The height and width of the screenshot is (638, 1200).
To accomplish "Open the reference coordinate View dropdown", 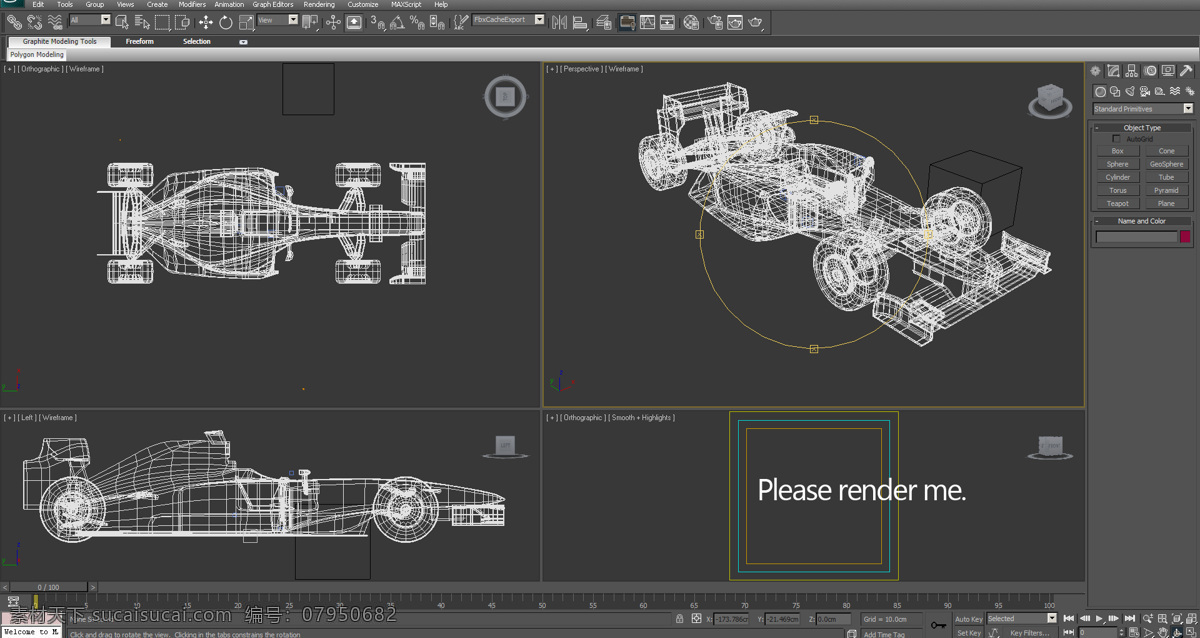I will 278,20.
